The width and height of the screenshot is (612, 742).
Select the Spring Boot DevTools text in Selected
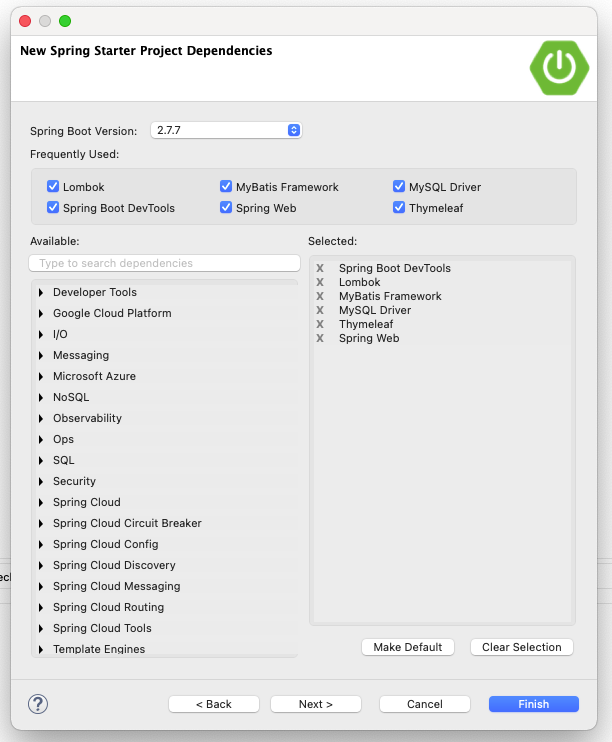(395, 268)
